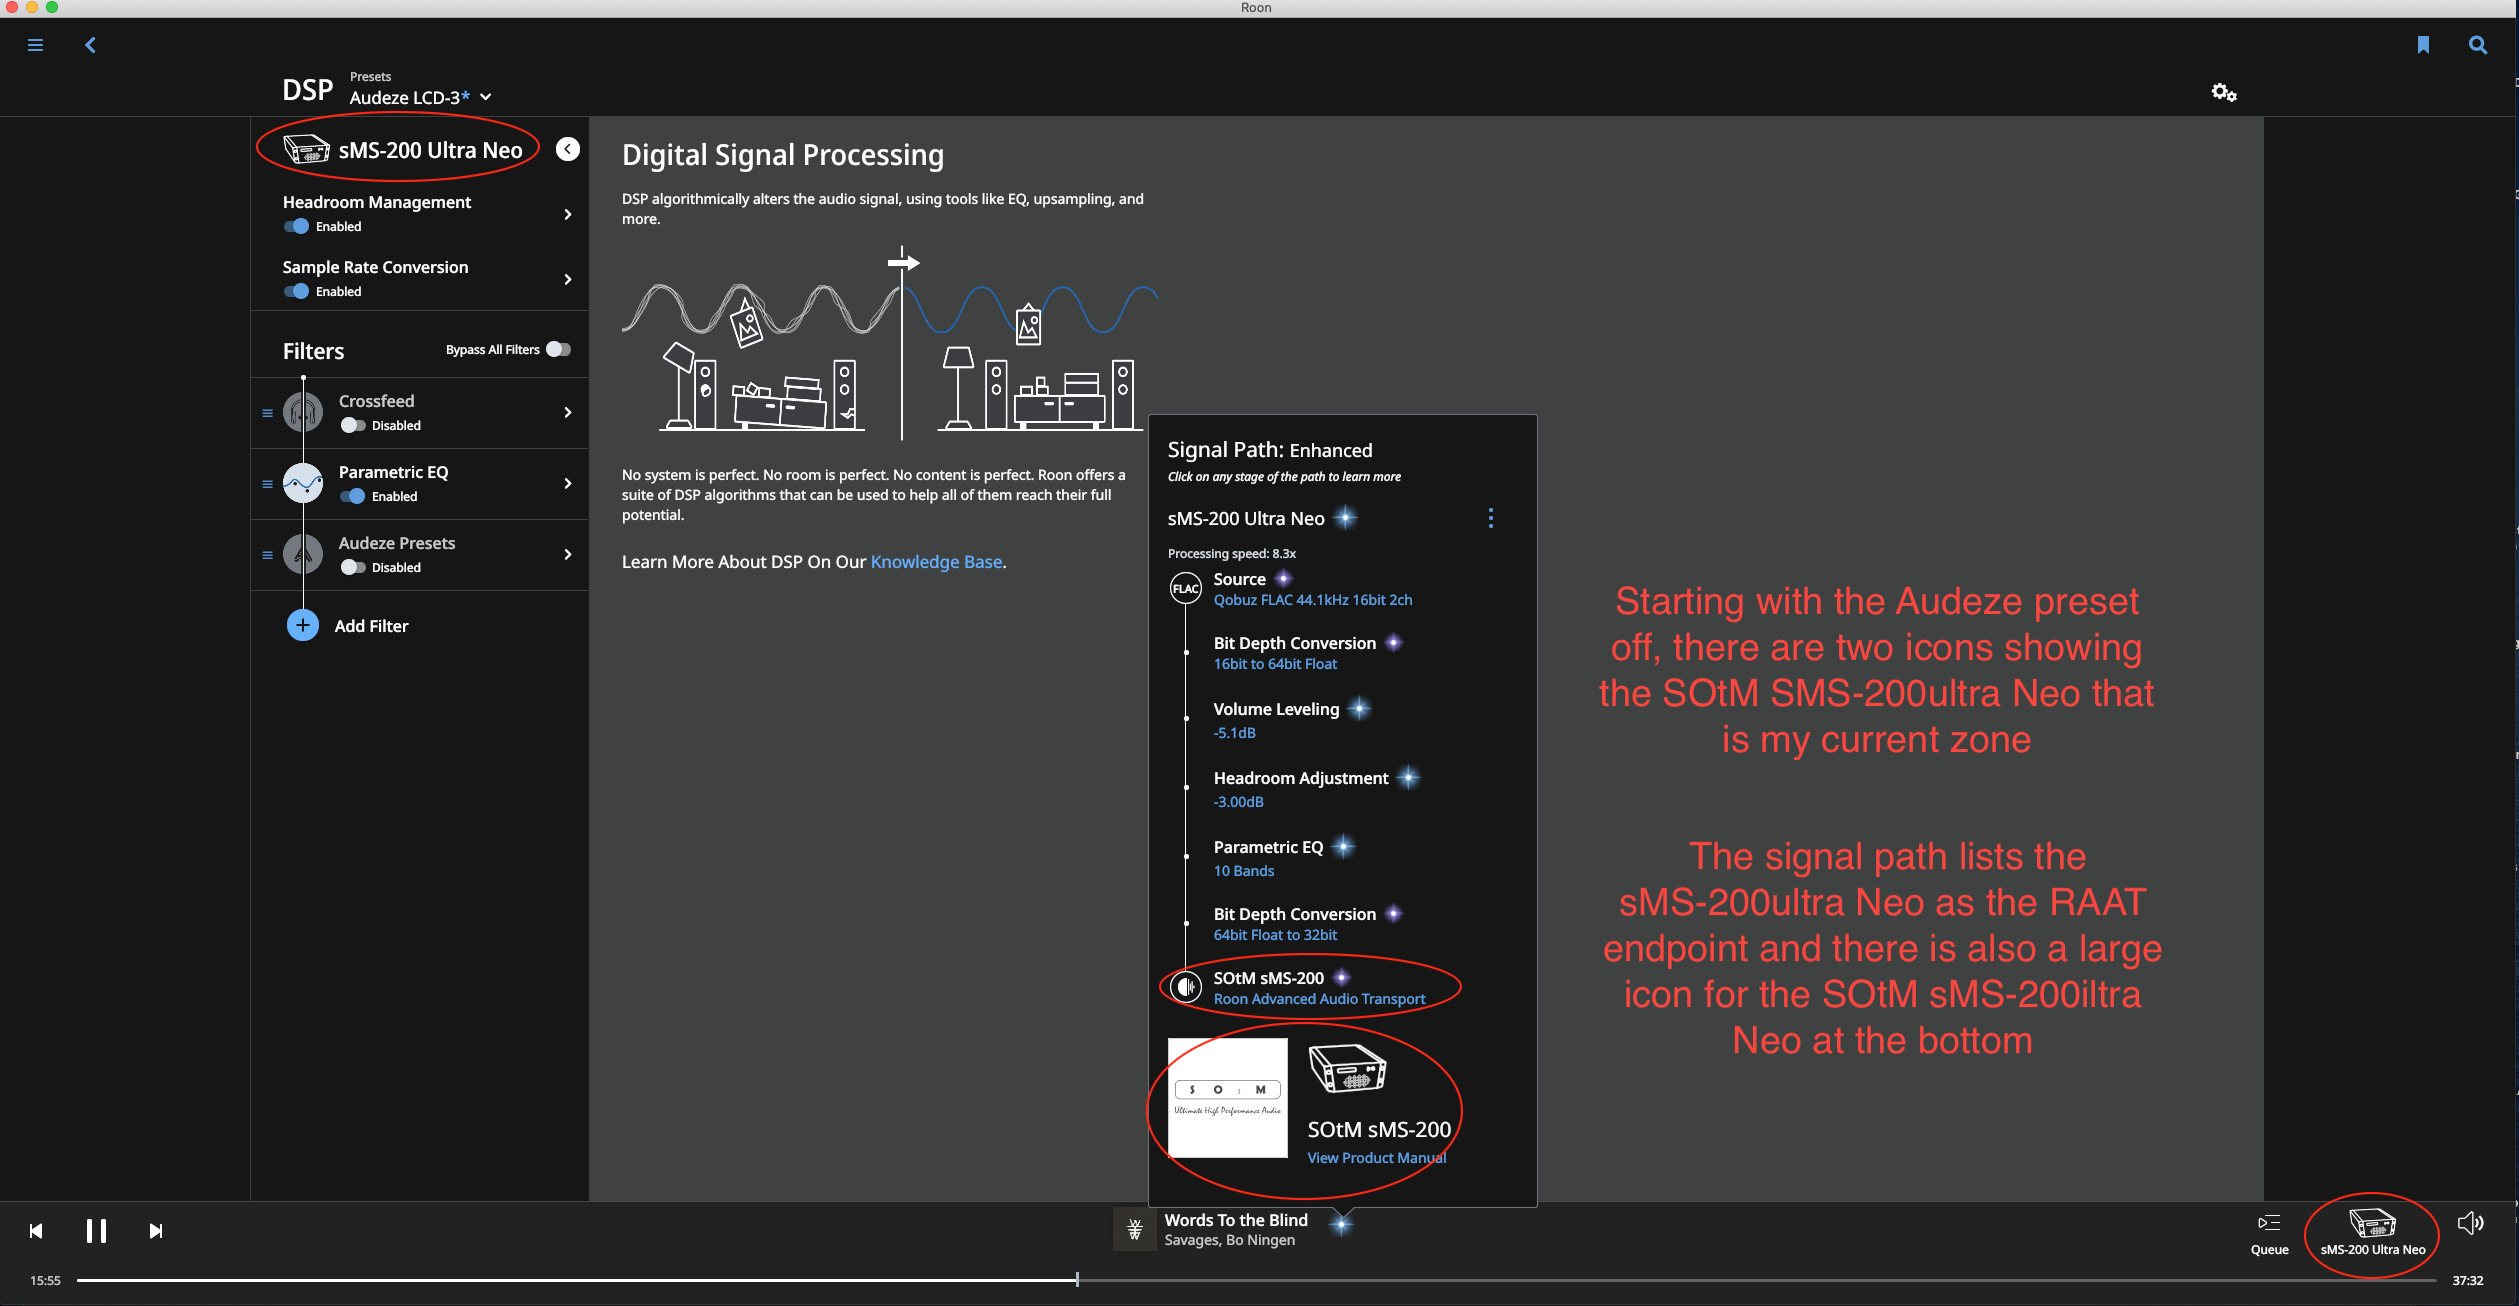Click the album art thumbnail in footer
2519x1306 pixels.
[1135, 1230]
